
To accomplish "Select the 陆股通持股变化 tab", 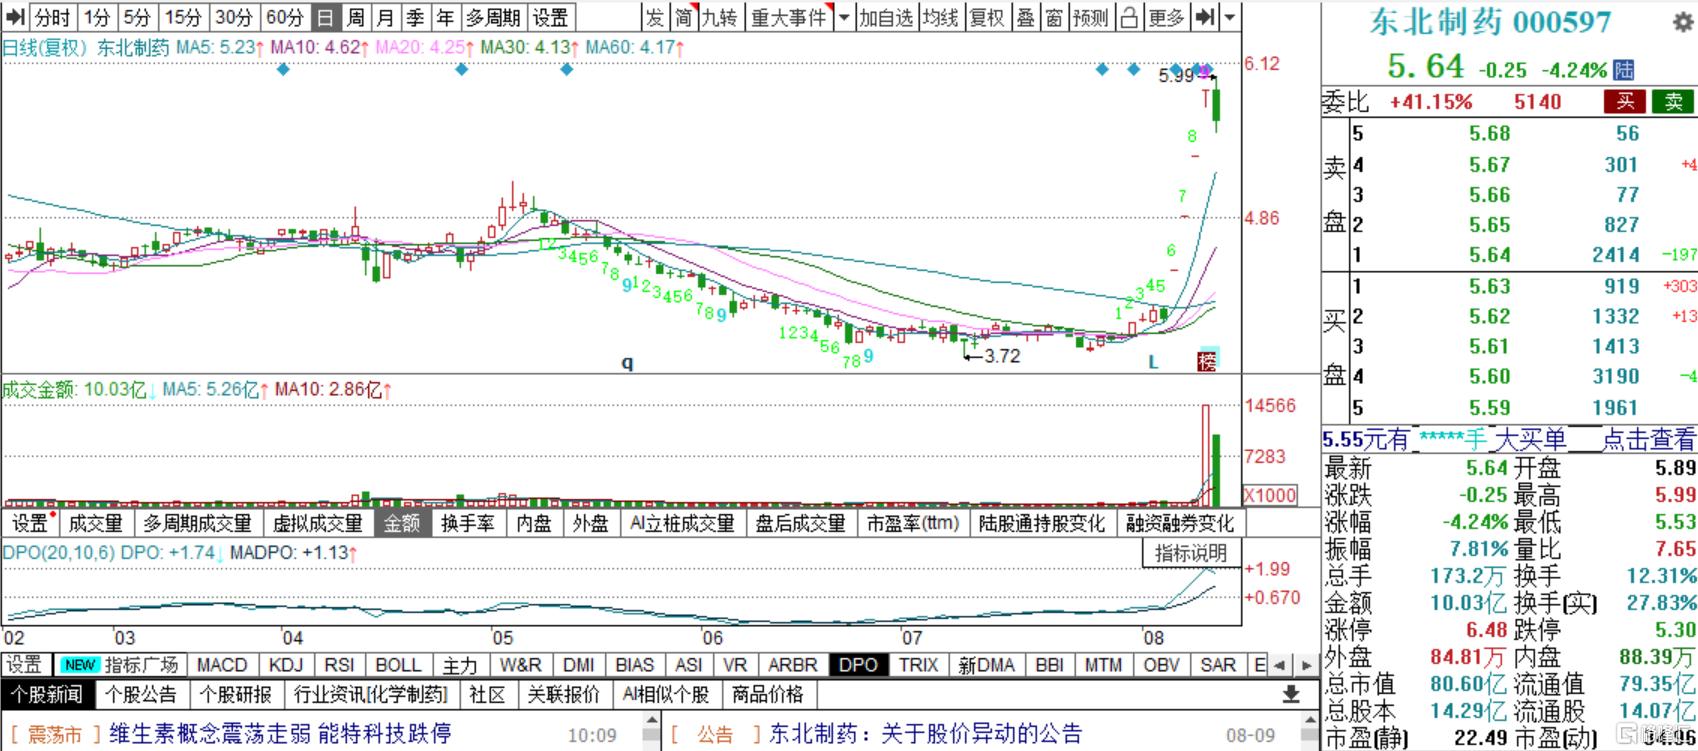I will (x=1041, y=523).
